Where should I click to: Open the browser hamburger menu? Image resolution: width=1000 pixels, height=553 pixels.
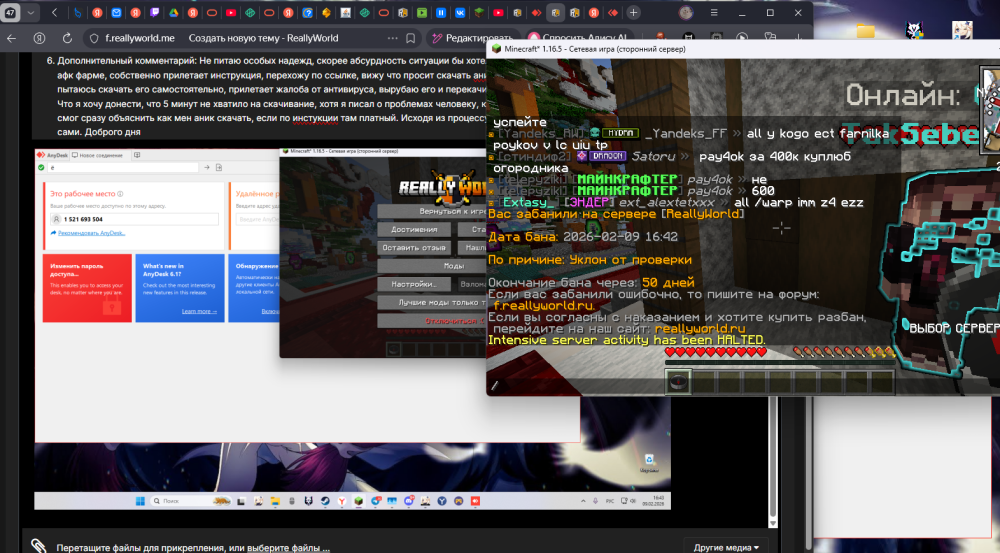(714, 13)
